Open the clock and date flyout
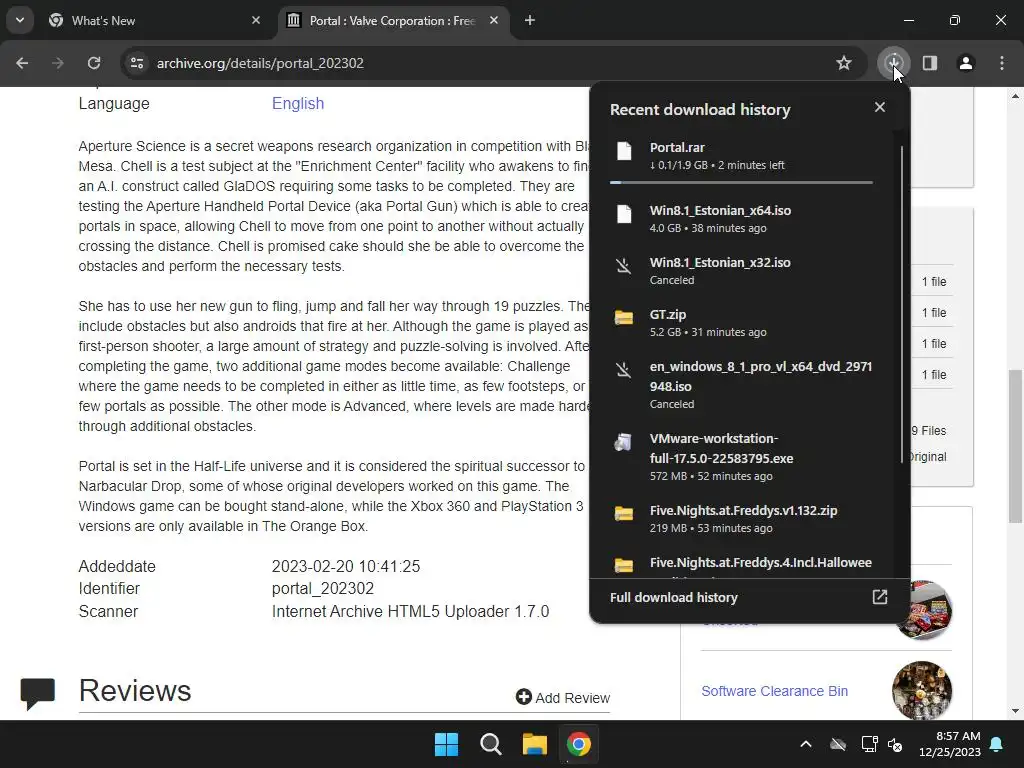This screenshot has width=1024, height=768. pos(950,744)
